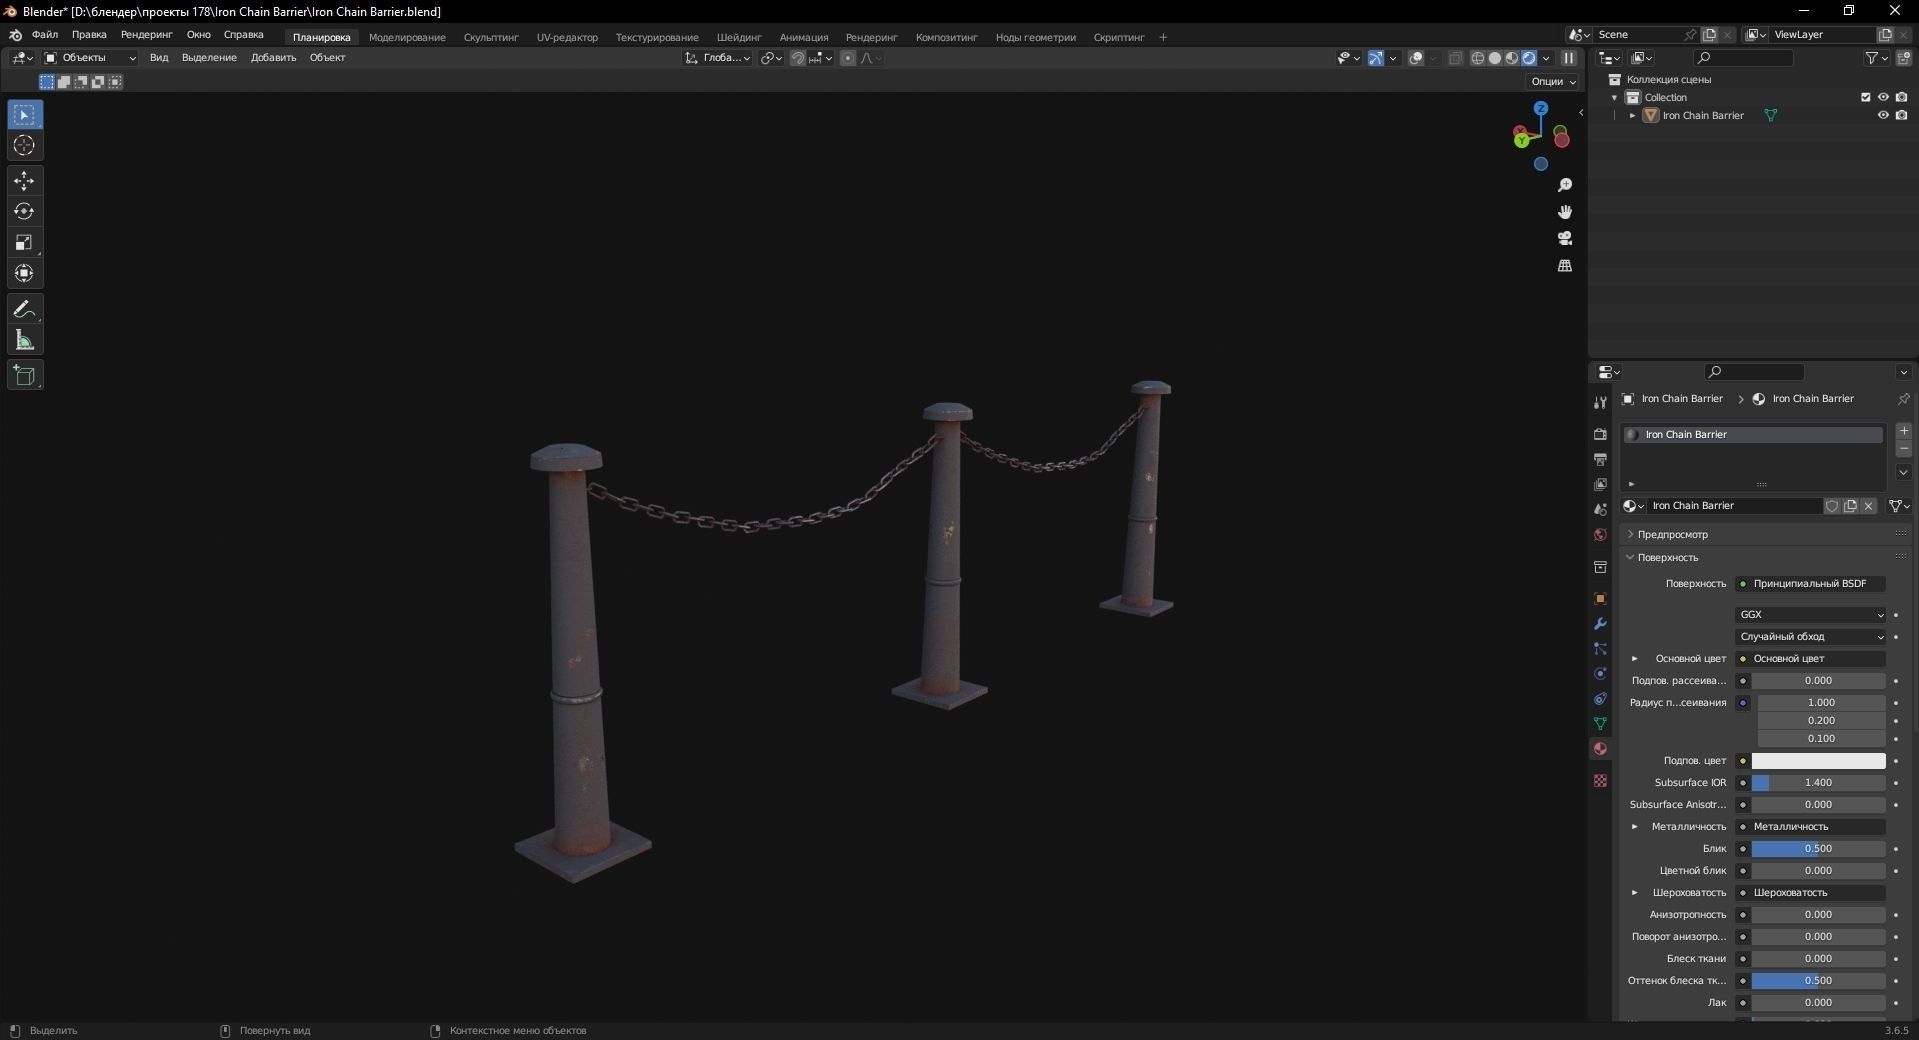Open the Выделение menu
The width and height of the screenshot is (1919, 1040).
[x=209, y=58]
